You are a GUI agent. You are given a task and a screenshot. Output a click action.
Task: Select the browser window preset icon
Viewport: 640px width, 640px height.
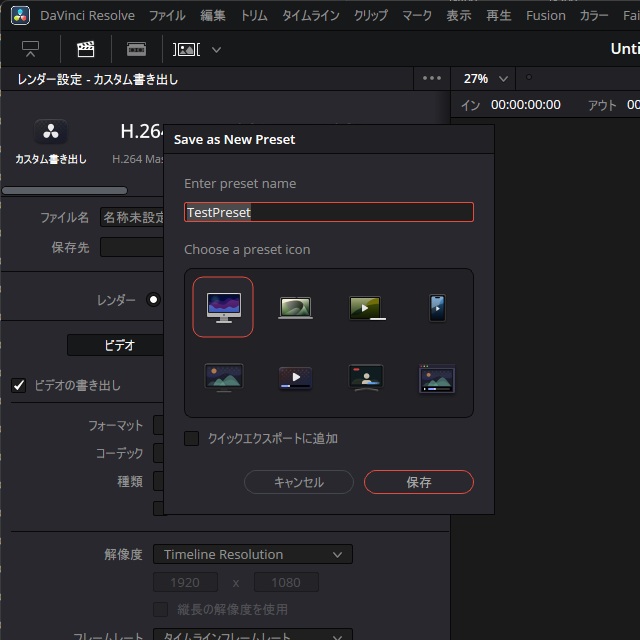point(437,378)
